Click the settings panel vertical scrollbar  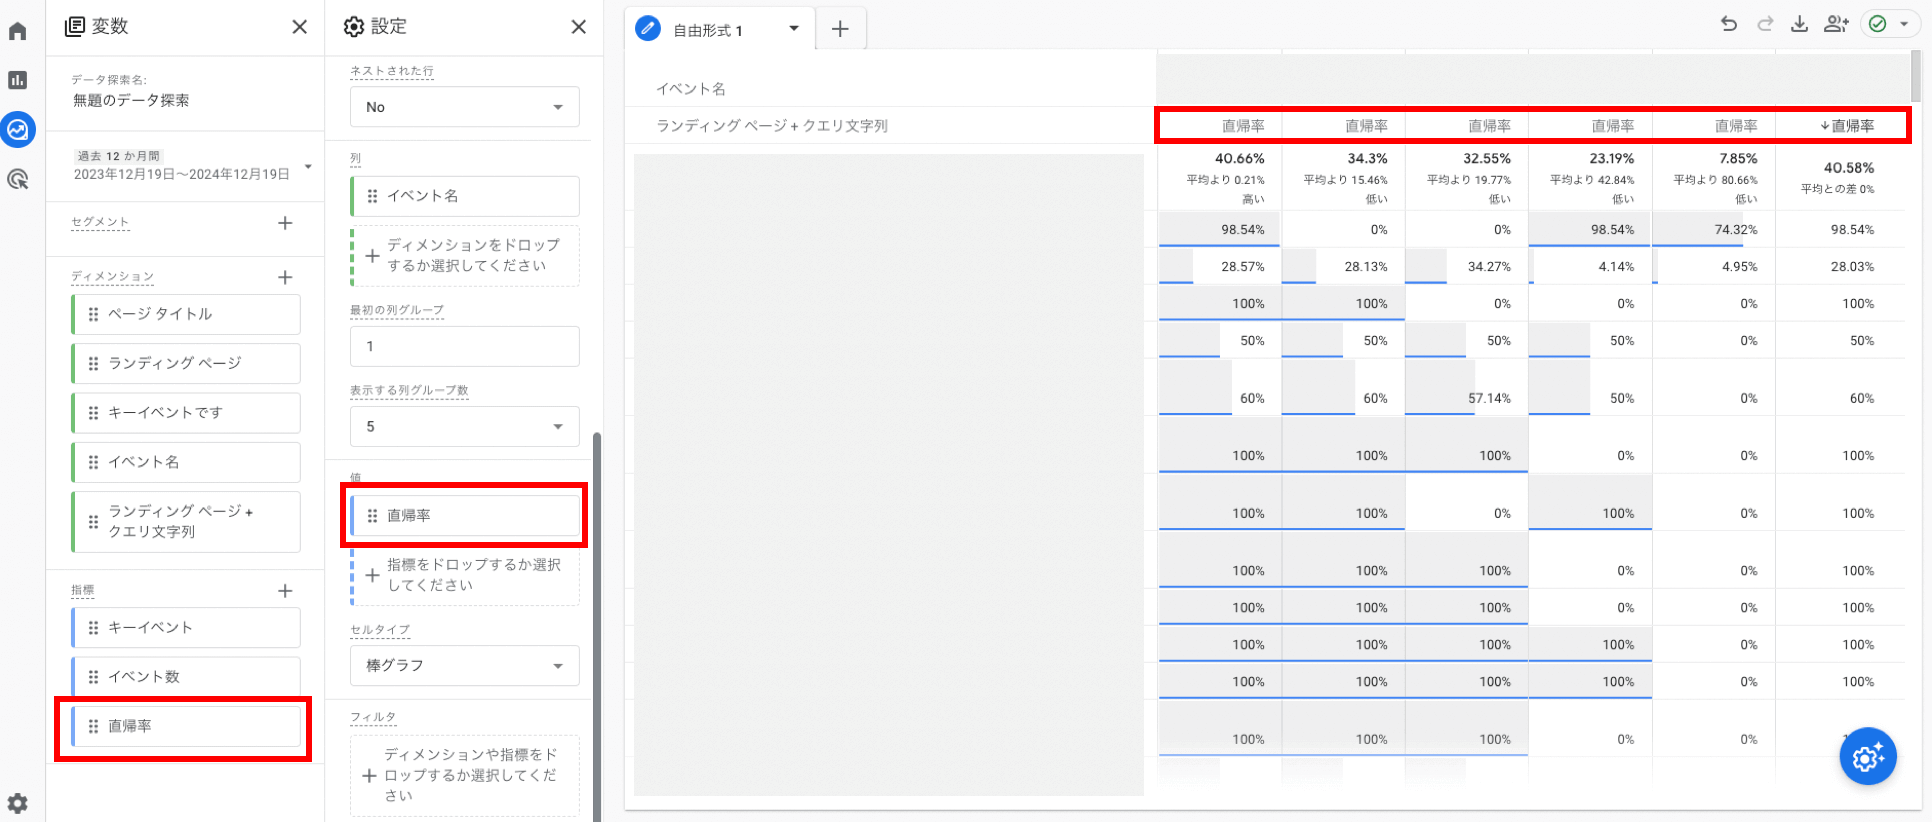(x=598, y=626)
